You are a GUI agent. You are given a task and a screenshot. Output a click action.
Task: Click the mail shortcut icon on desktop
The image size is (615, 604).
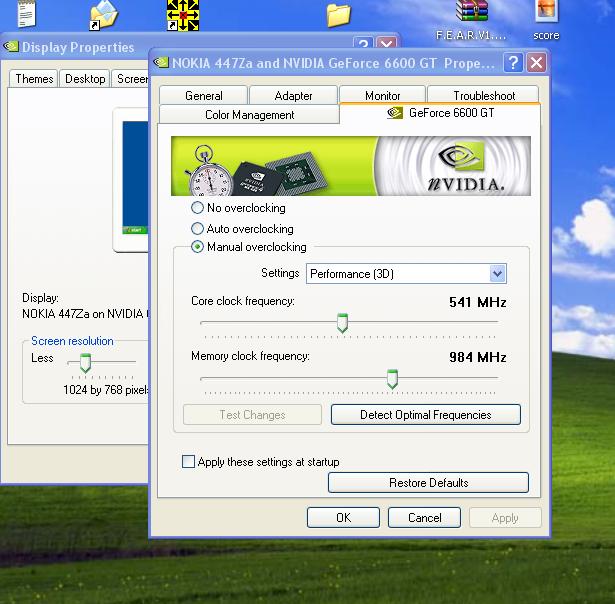tap(103, 13)
